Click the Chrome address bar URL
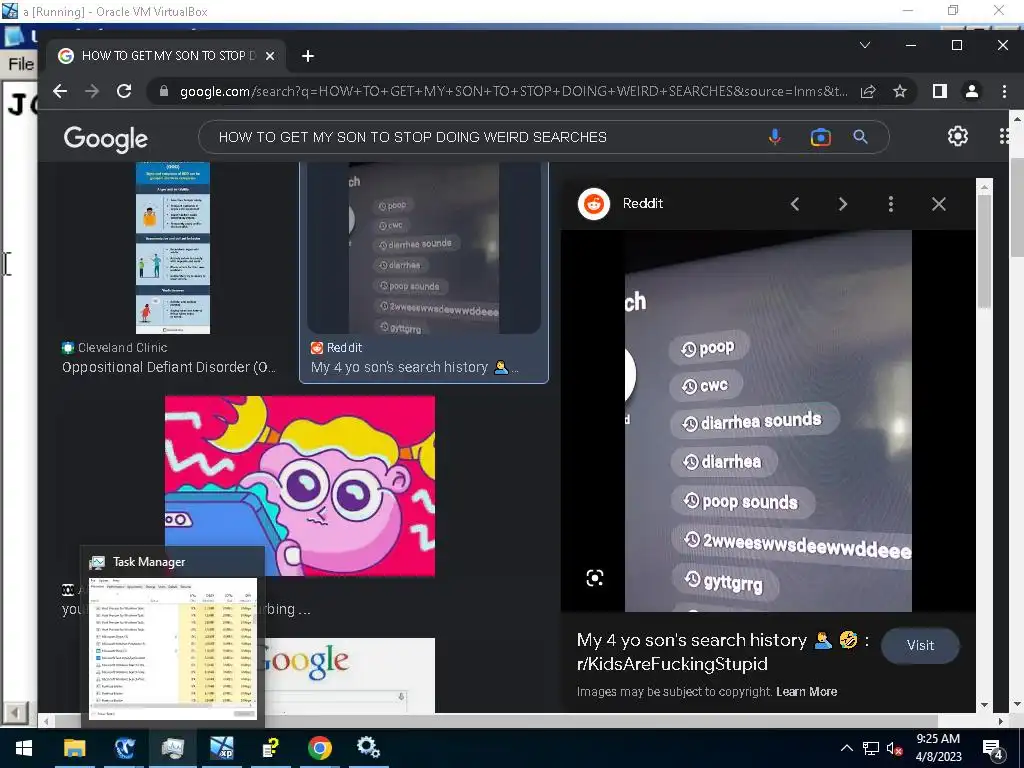Viewport: 1024px width, 768px height. click(x=513, y=91)
